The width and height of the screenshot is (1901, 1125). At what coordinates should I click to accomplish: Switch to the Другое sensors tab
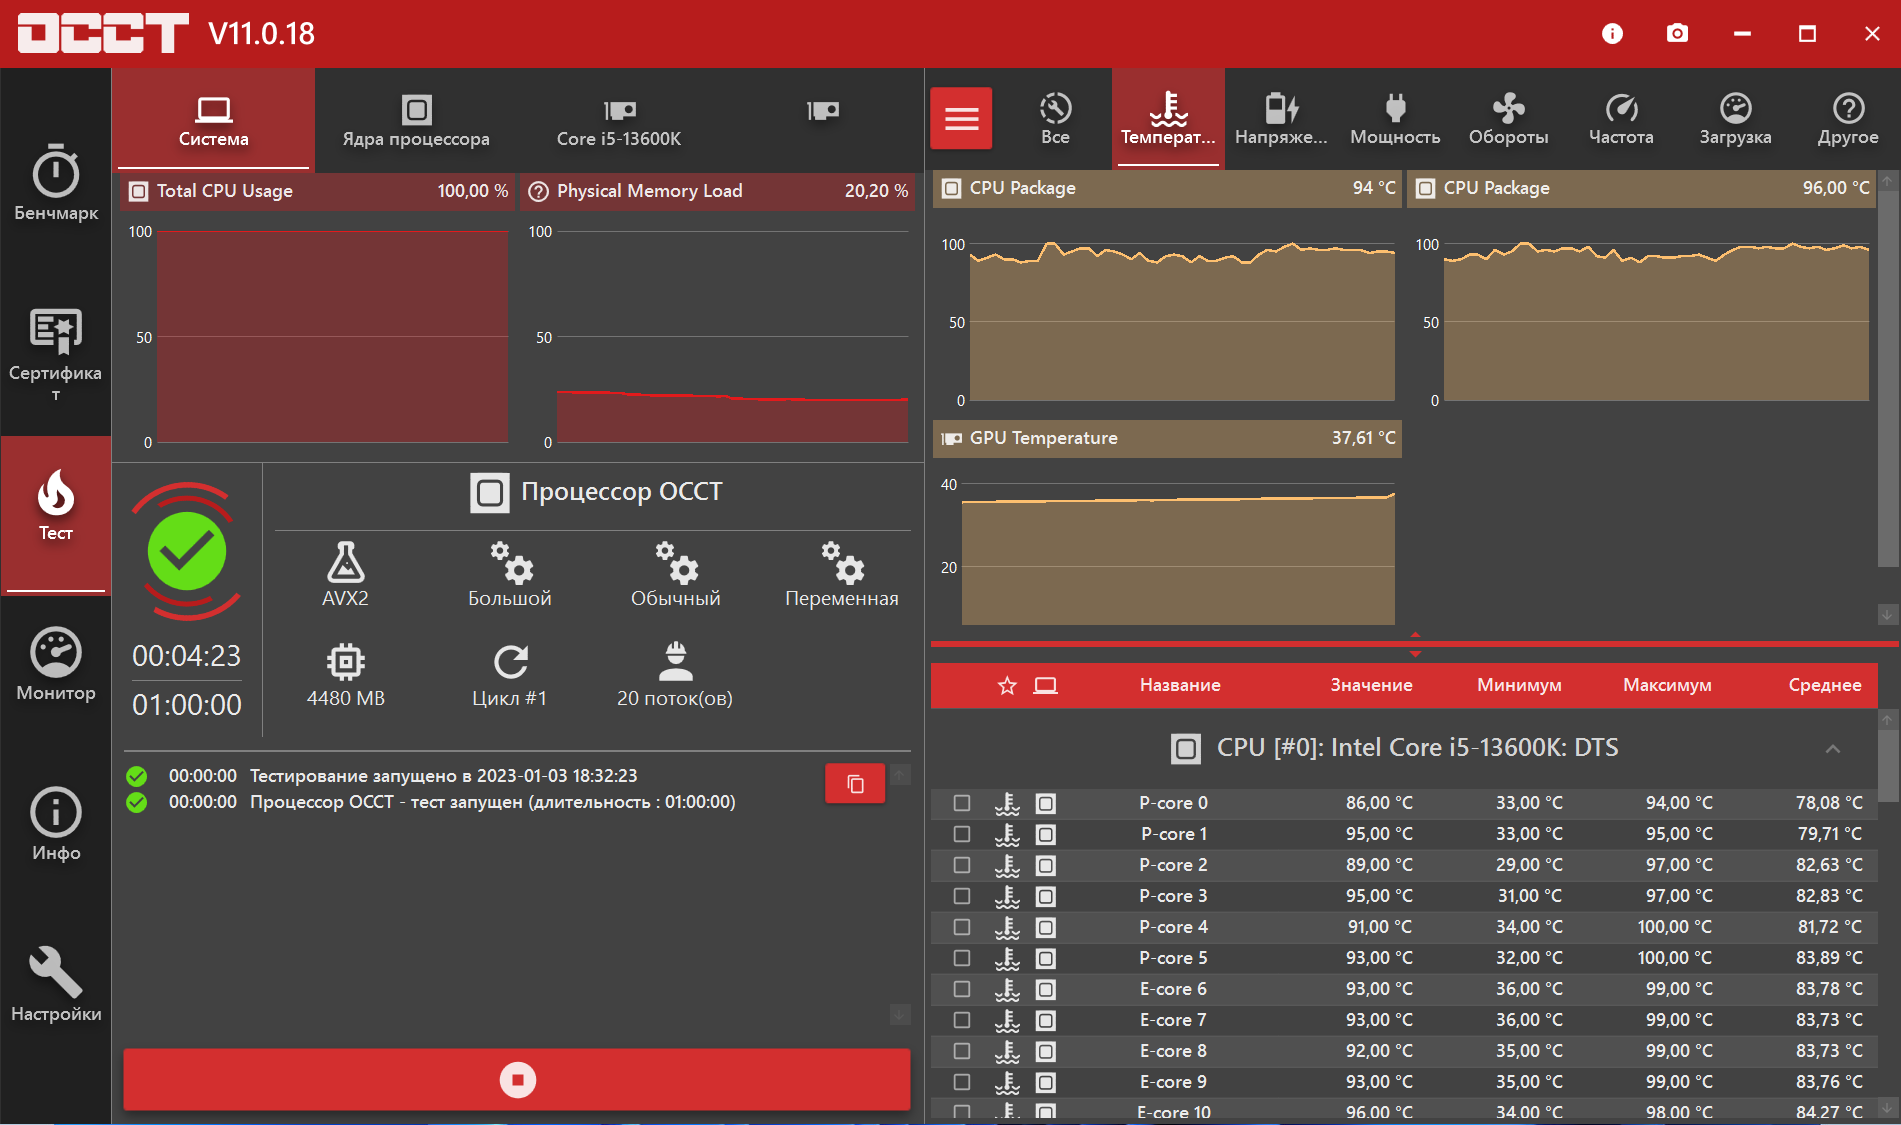(x=1848, y=118)
